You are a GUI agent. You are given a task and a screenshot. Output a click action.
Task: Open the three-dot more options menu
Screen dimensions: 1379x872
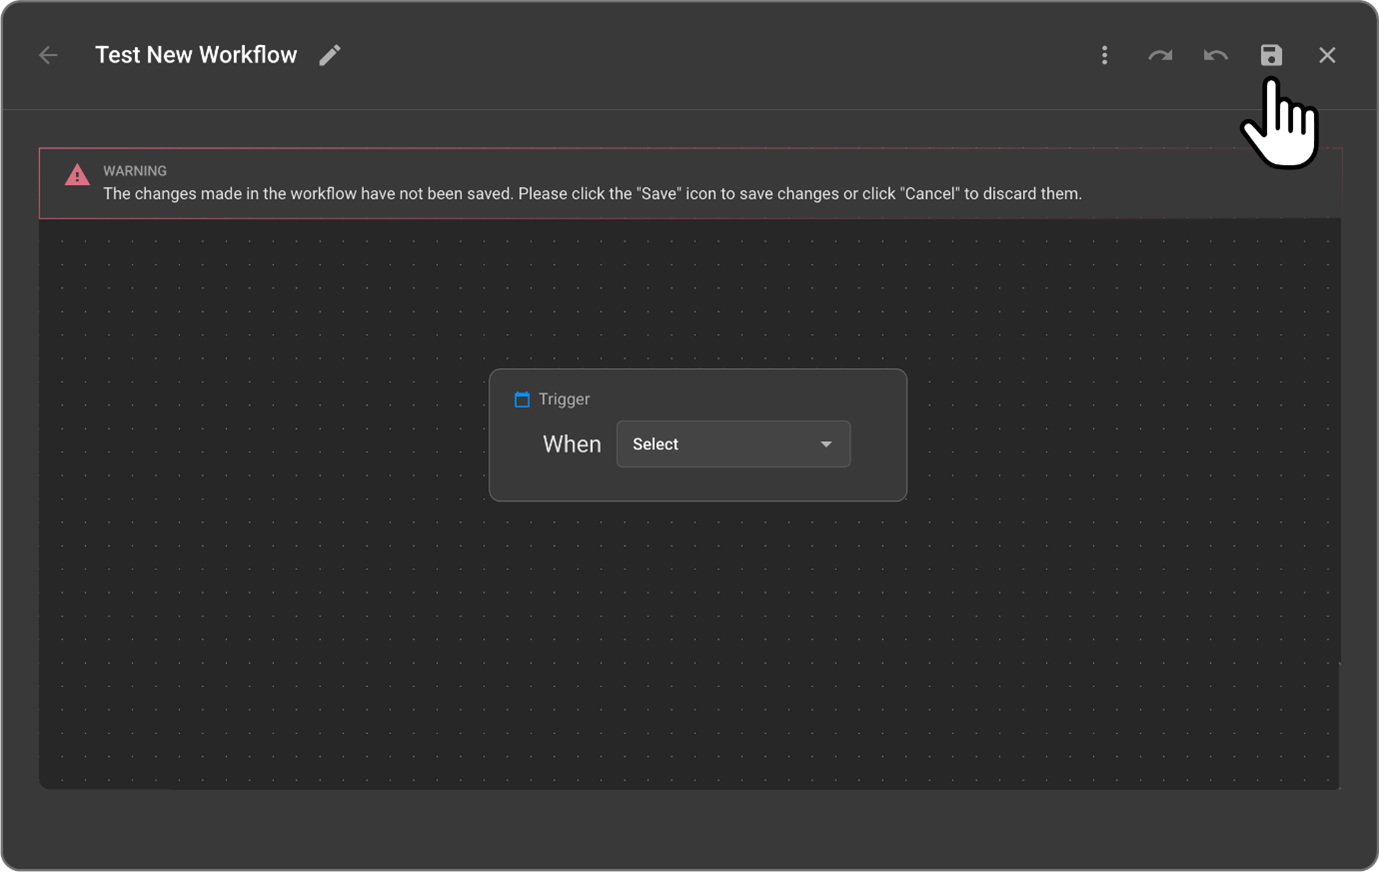click(1104, 55)
